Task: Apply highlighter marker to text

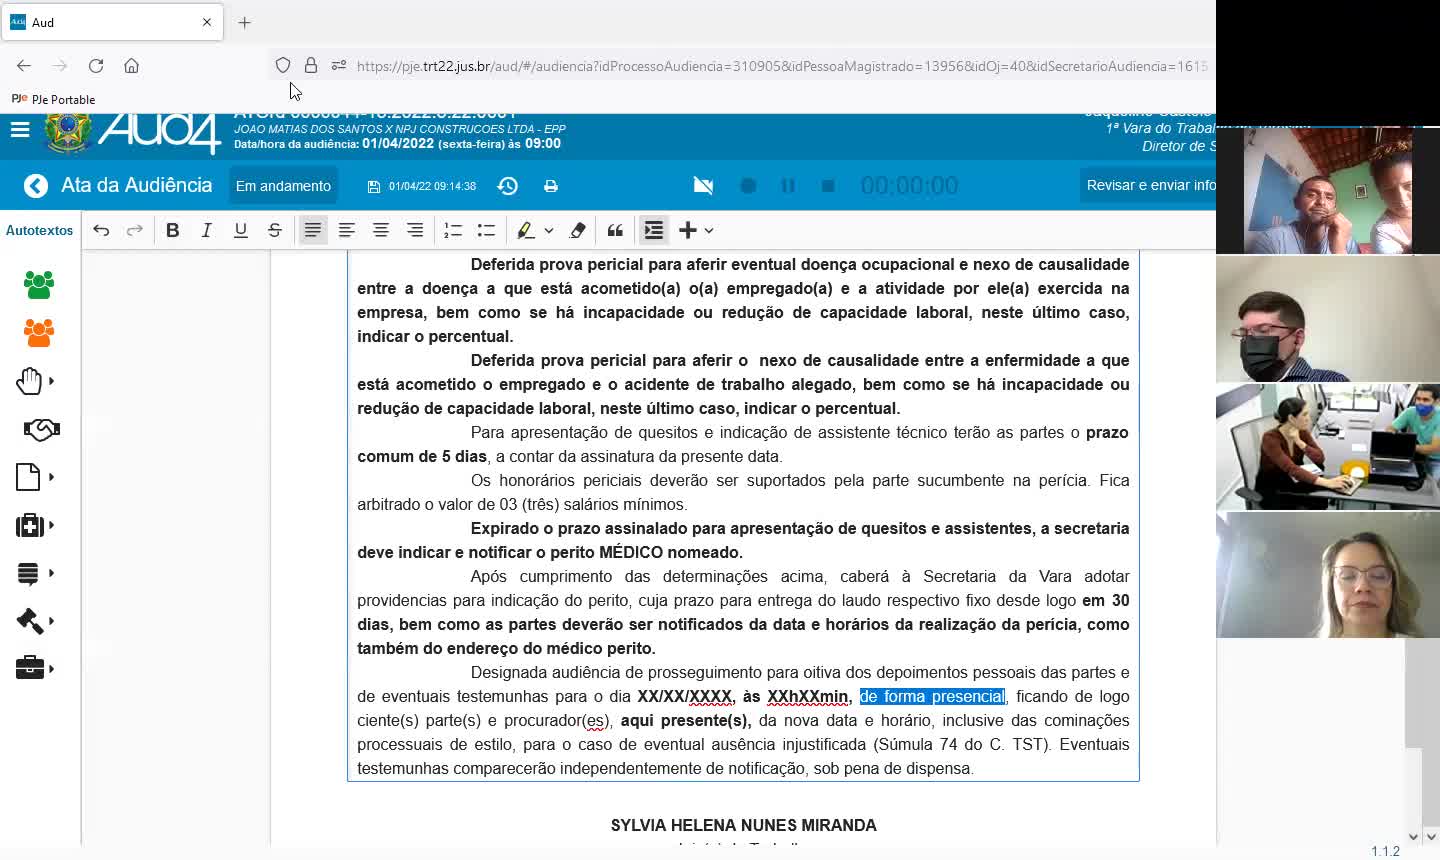Action: click(526, 230)
